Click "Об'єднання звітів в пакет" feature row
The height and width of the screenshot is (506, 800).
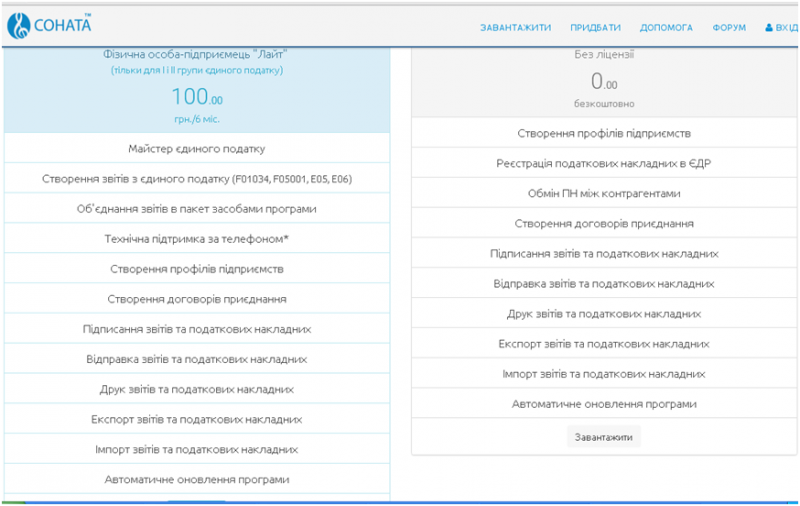(x=197, y=209)
